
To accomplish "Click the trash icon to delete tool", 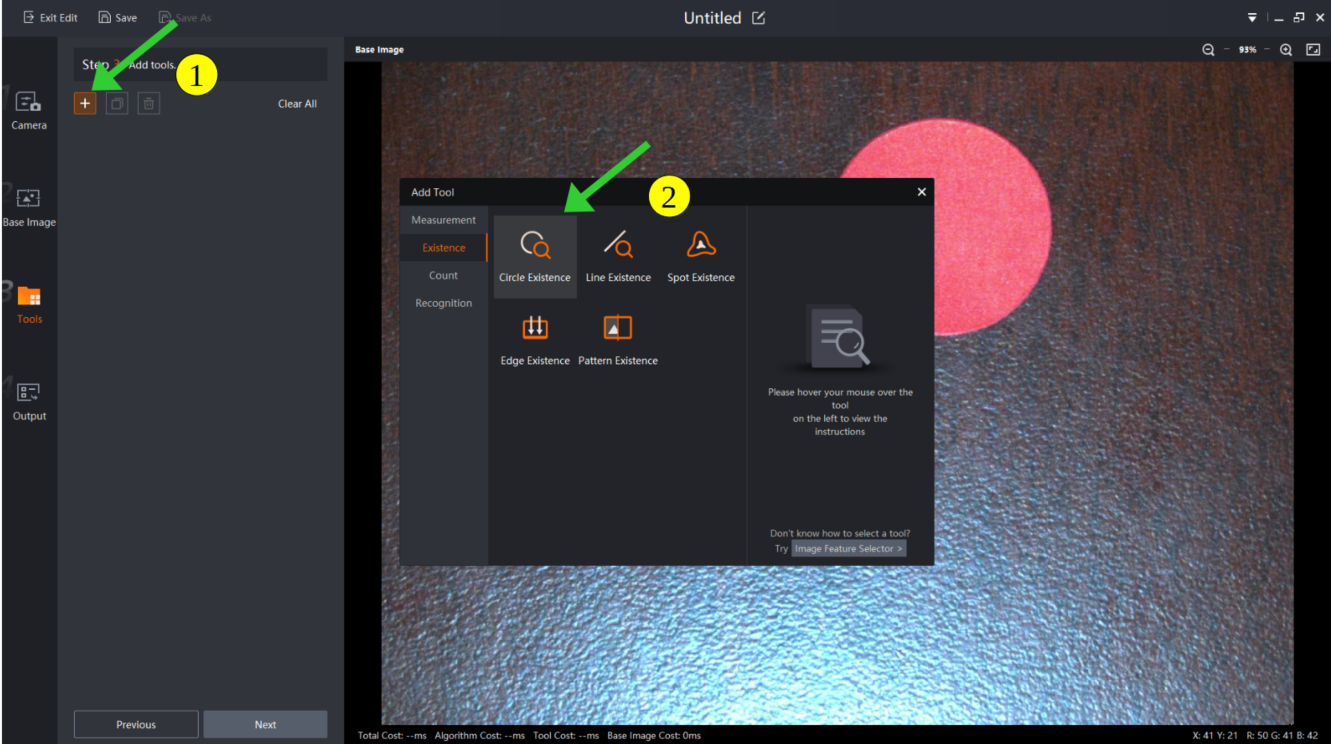I will pos(149,103).
